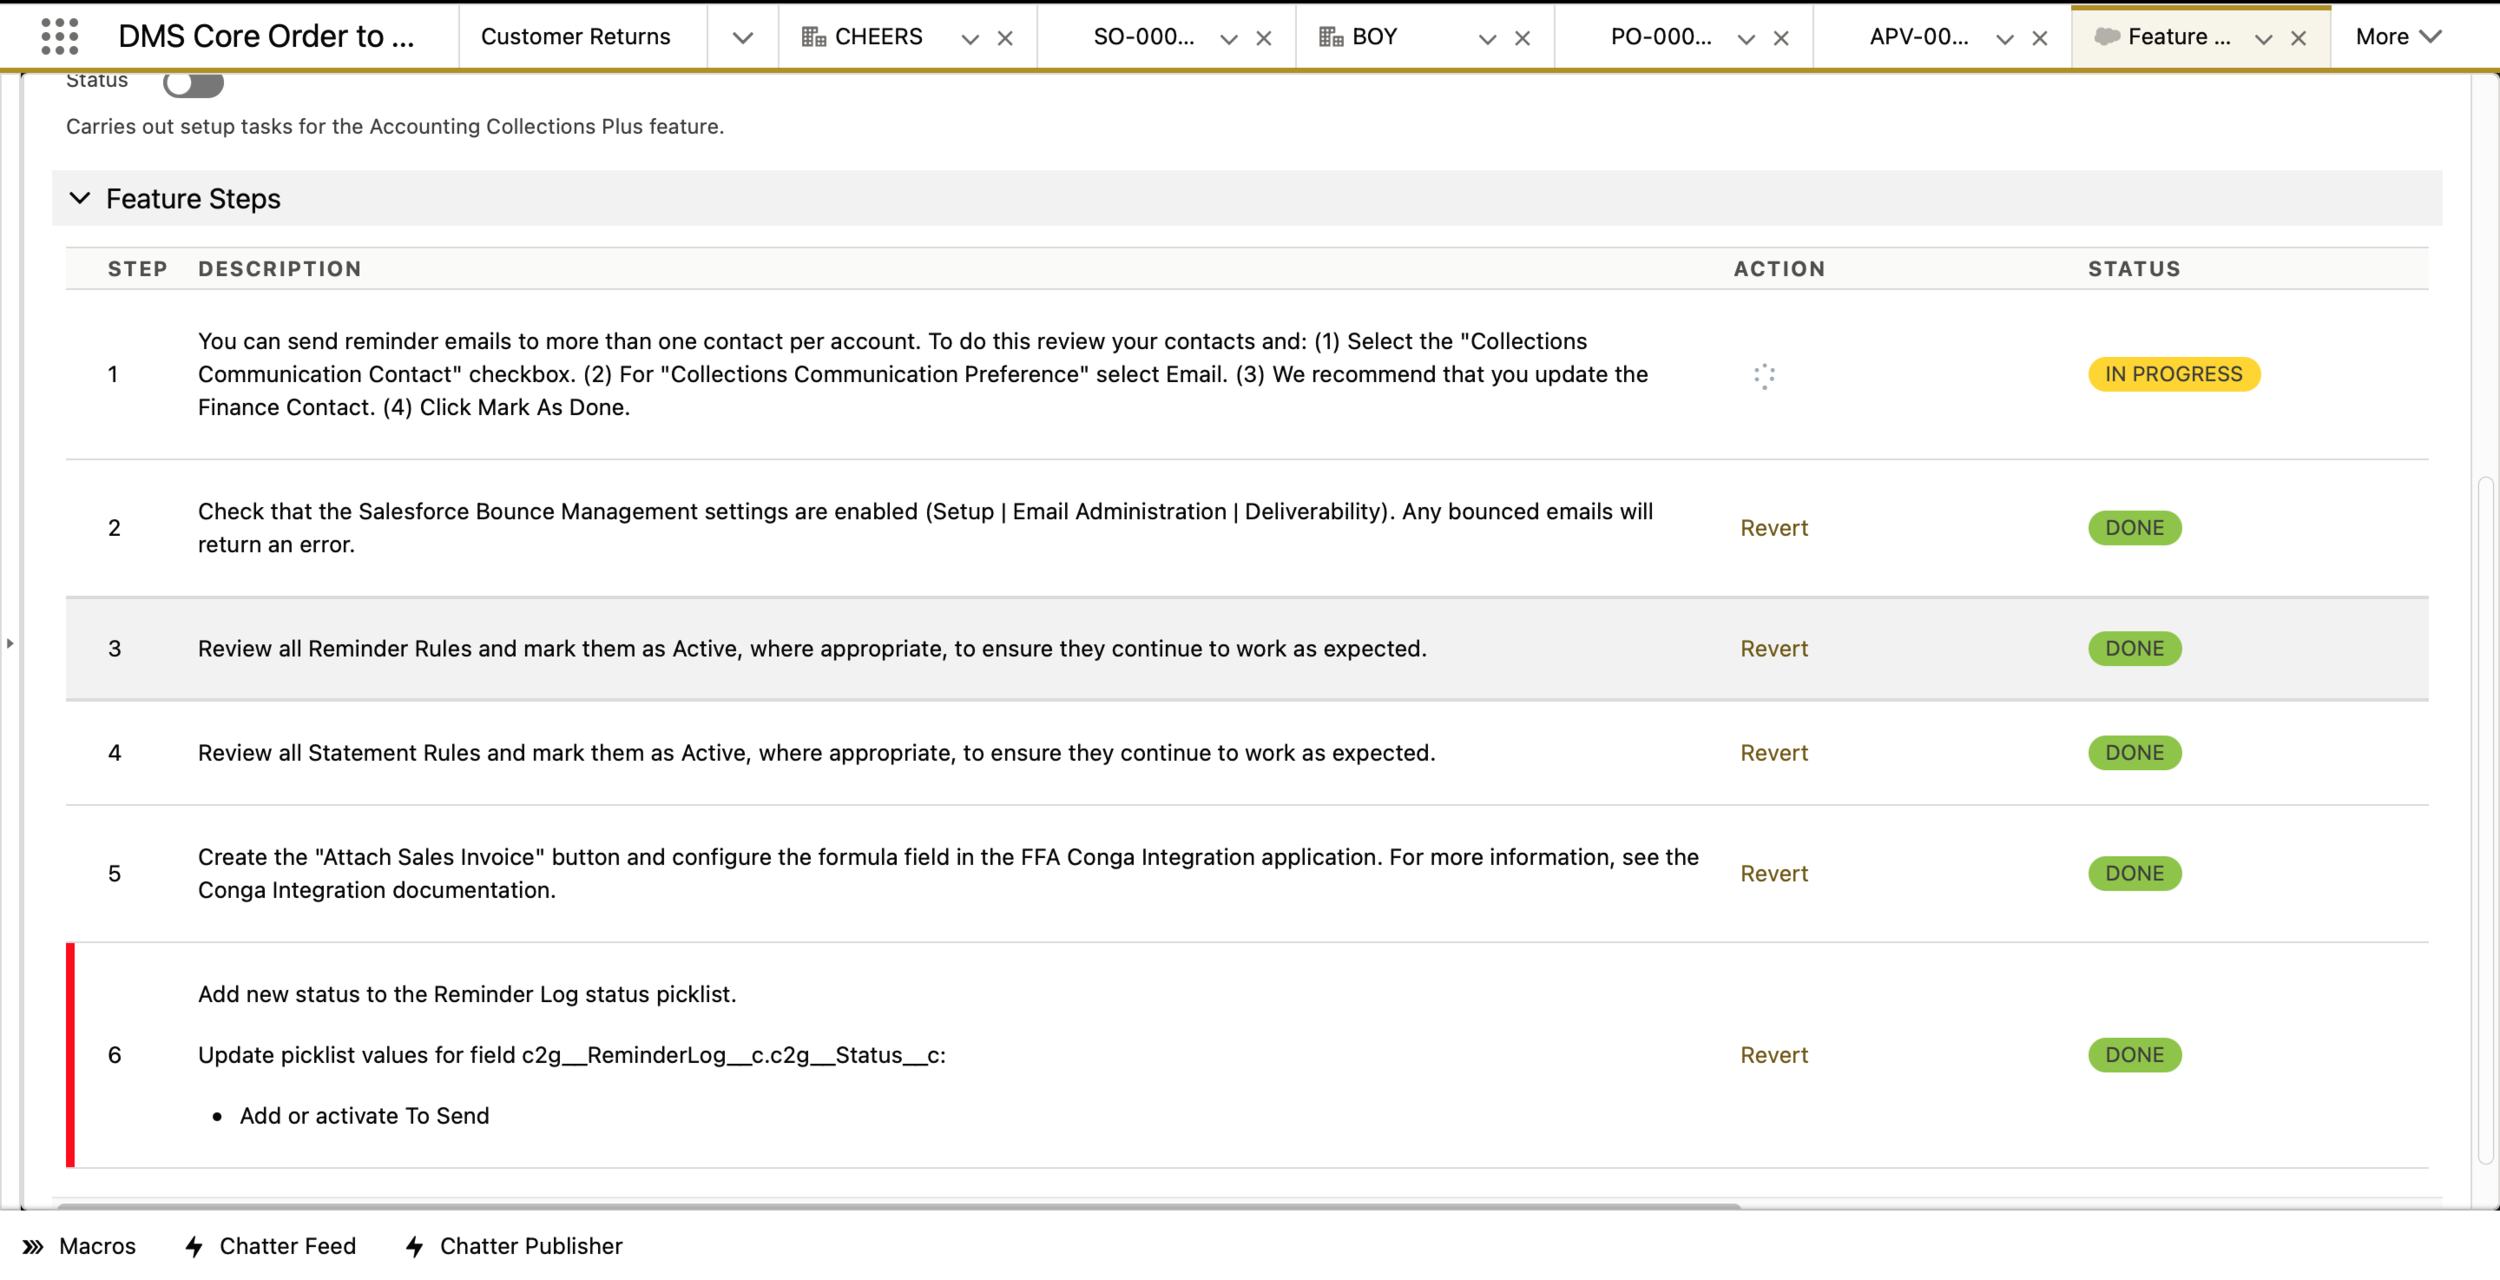Image resolution: width=2500 pixels, height=1280 pixels.
Task: Close the APV-00 tab
Action: tap(2040, 38)
